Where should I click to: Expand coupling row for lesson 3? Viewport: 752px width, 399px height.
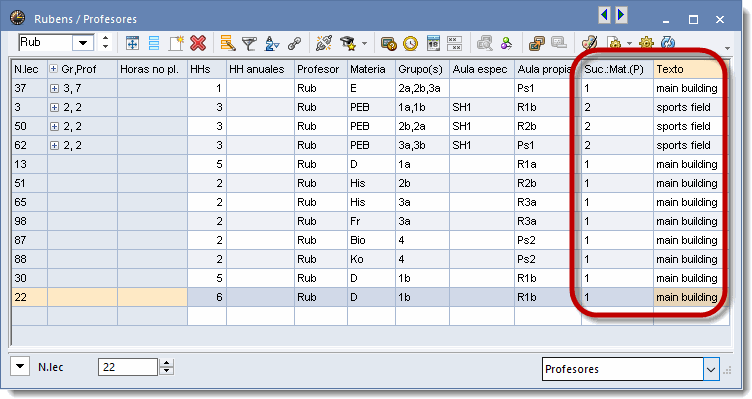[x=54, y=107]
